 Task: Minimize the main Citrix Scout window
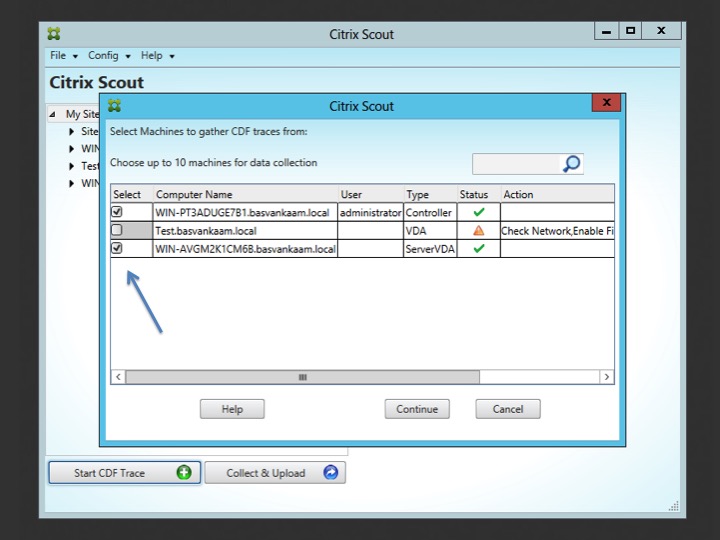606,31
